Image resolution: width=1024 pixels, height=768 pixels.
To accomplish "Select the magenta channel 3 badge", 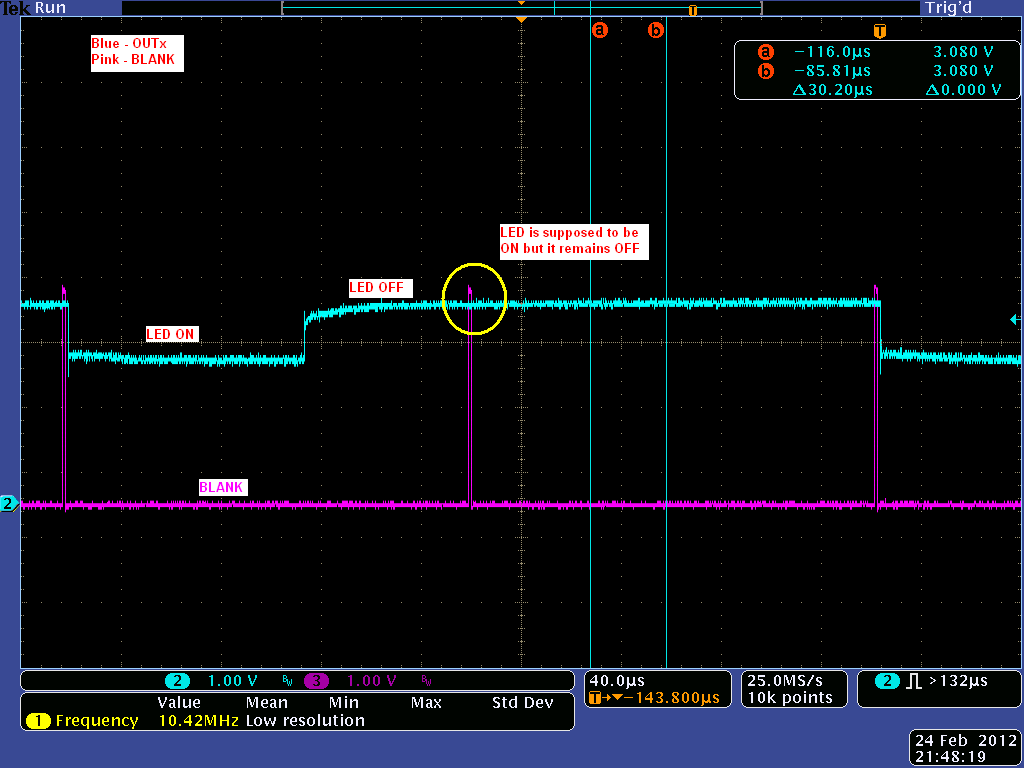I will 316,681.
